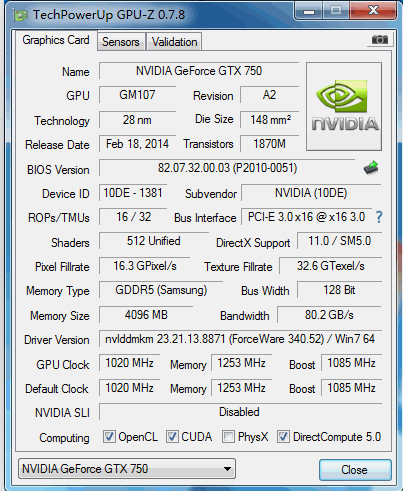Enable the PhysX checkbox
Viewport: 403px width, 491px height.
click(228, 437)
